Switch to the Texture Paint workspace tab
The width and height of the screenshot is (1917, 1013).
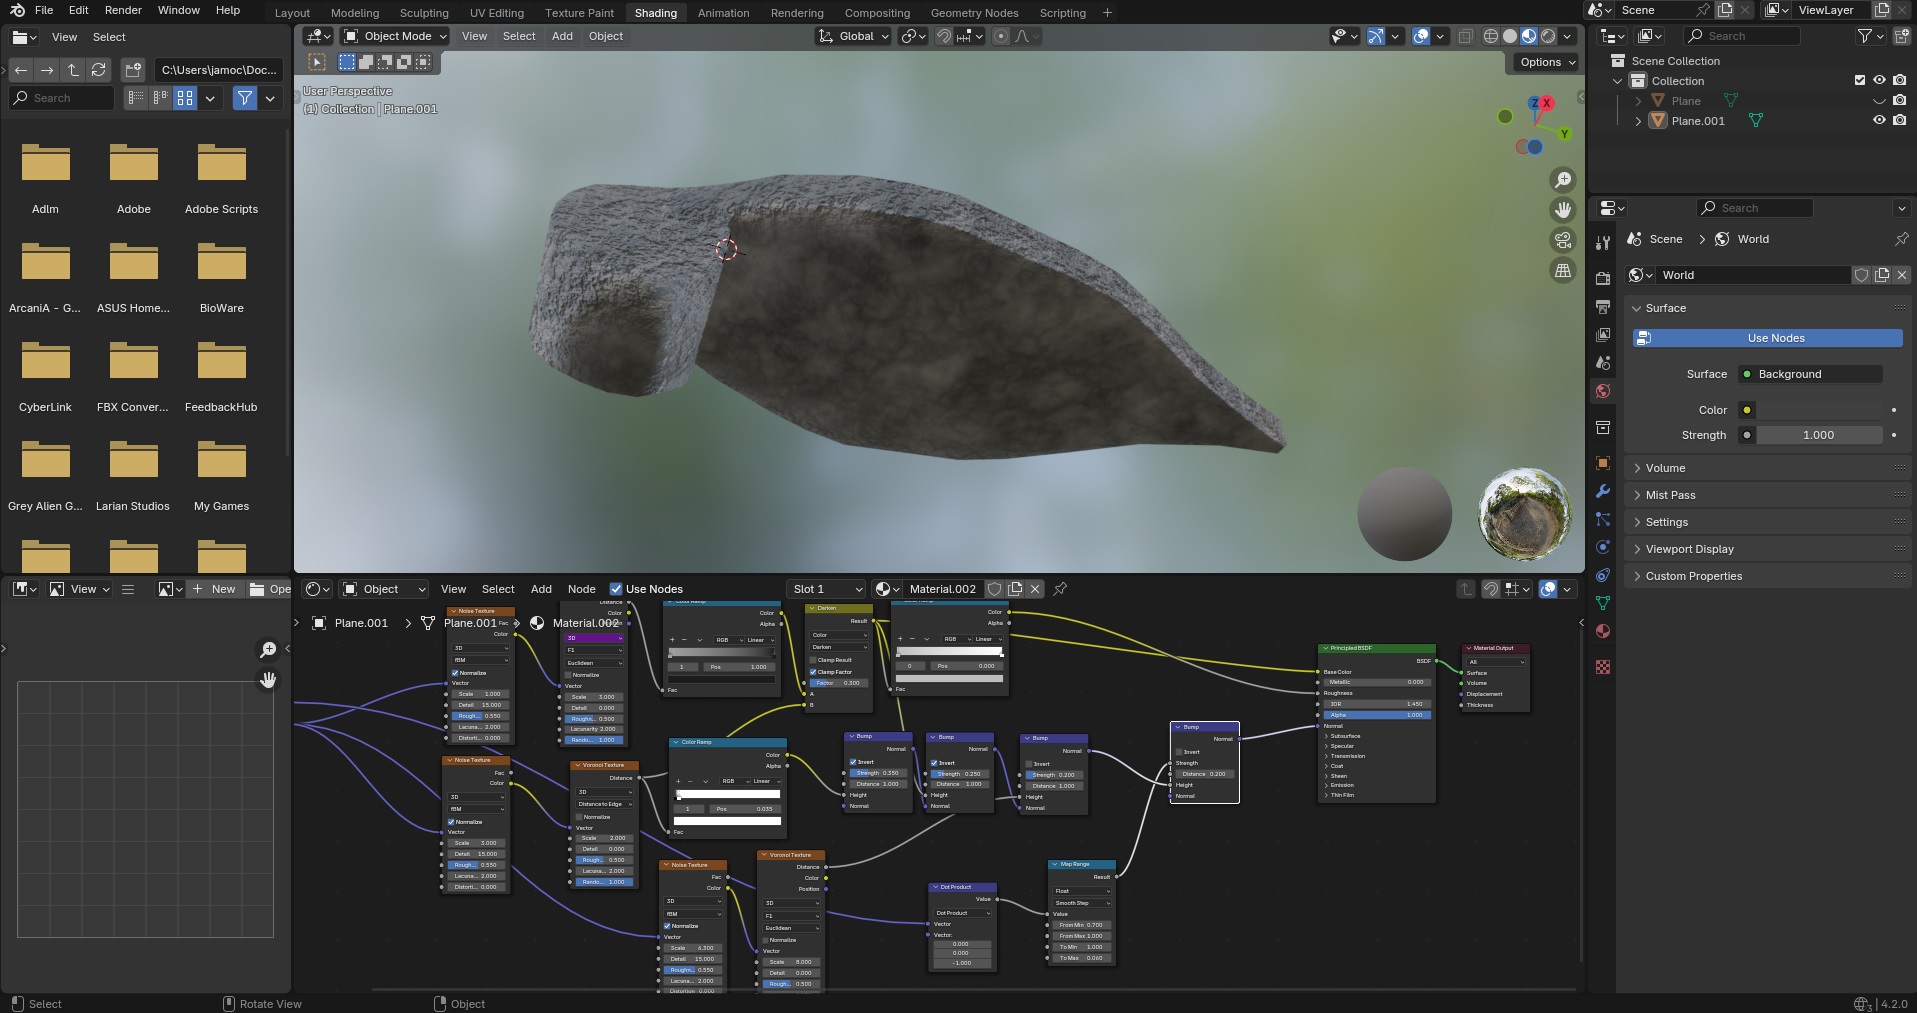[x=580, y=13]
